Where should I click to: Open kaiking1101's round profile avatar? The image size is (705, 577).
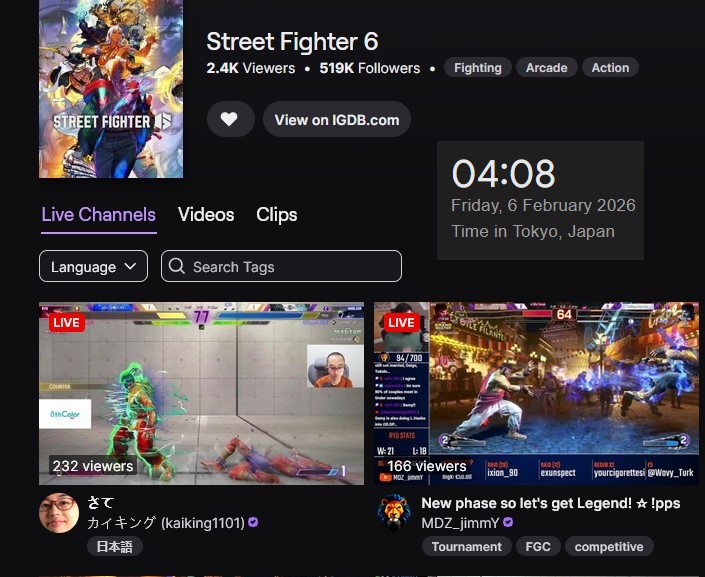point(59,513)
